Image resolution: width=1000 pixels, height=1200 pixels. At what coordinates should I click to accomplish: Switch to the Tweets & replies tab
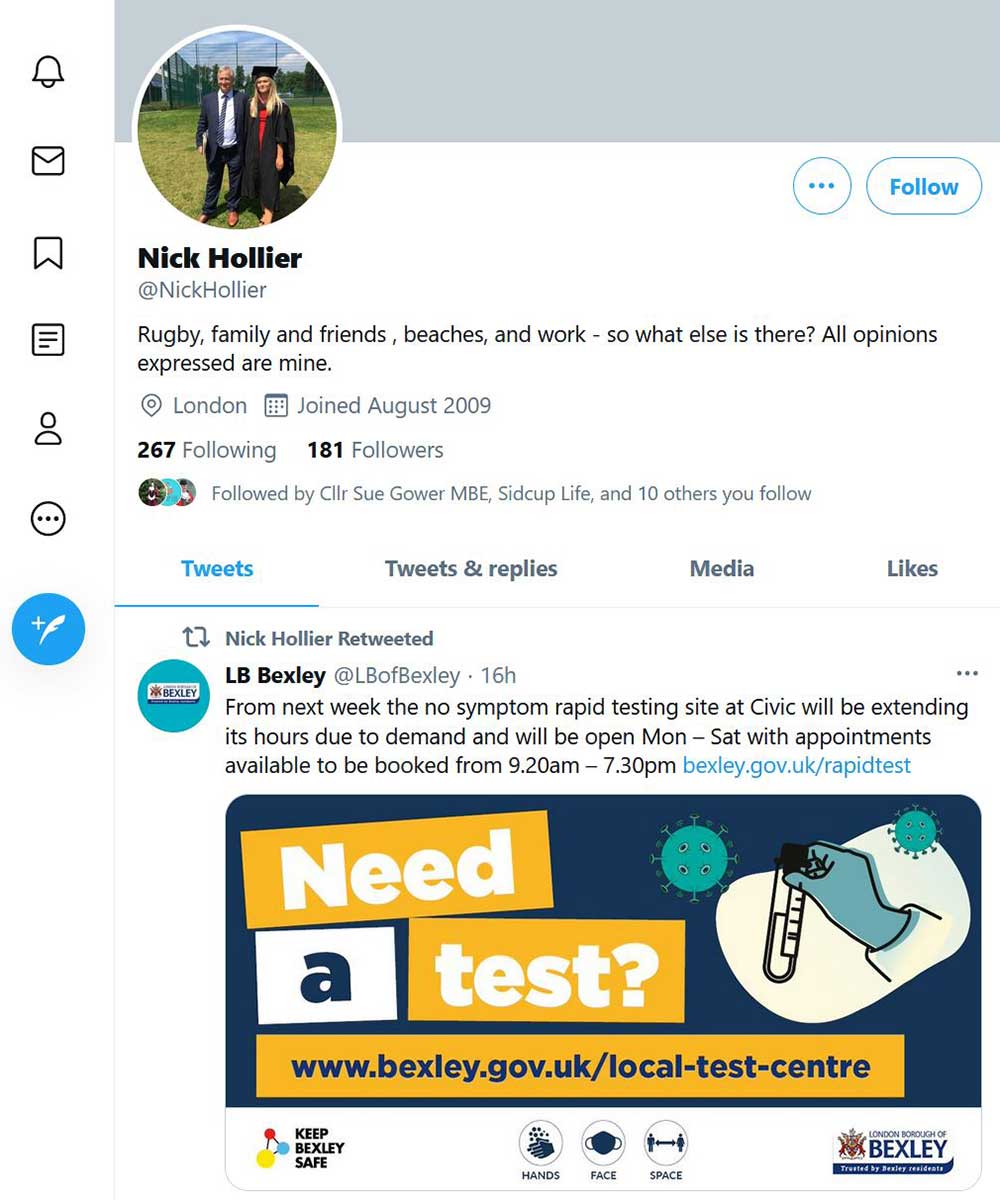(471, 569)
